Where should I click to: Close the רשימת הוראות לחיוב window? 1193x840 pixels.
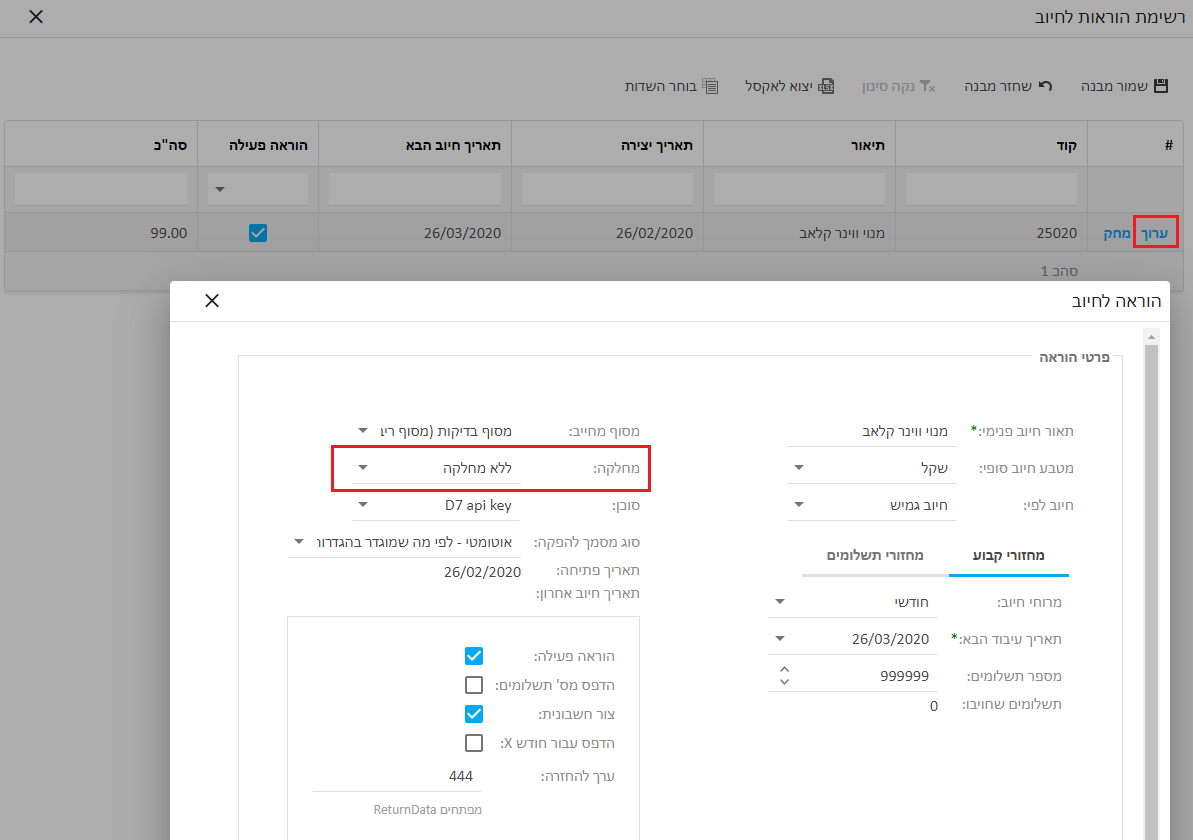click(36, 17)
